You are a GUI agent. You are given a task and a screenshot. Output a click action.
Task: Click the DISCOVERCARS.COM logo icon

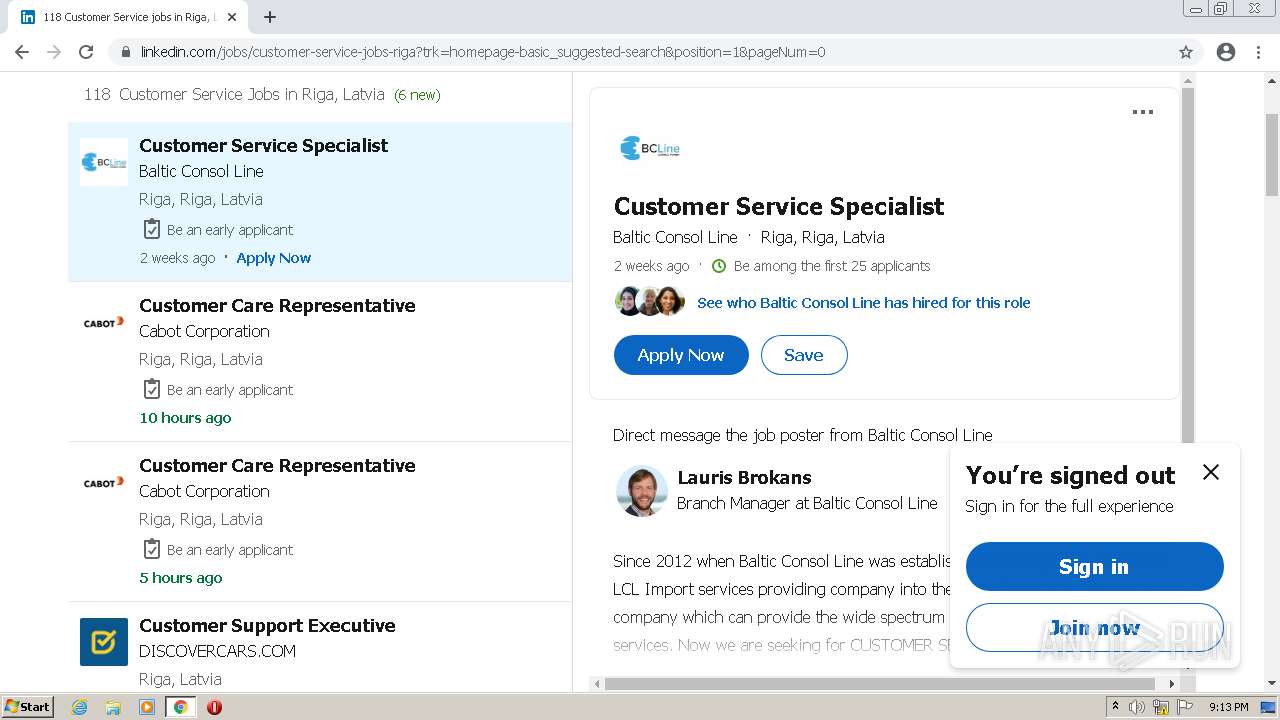pos(104,642)
